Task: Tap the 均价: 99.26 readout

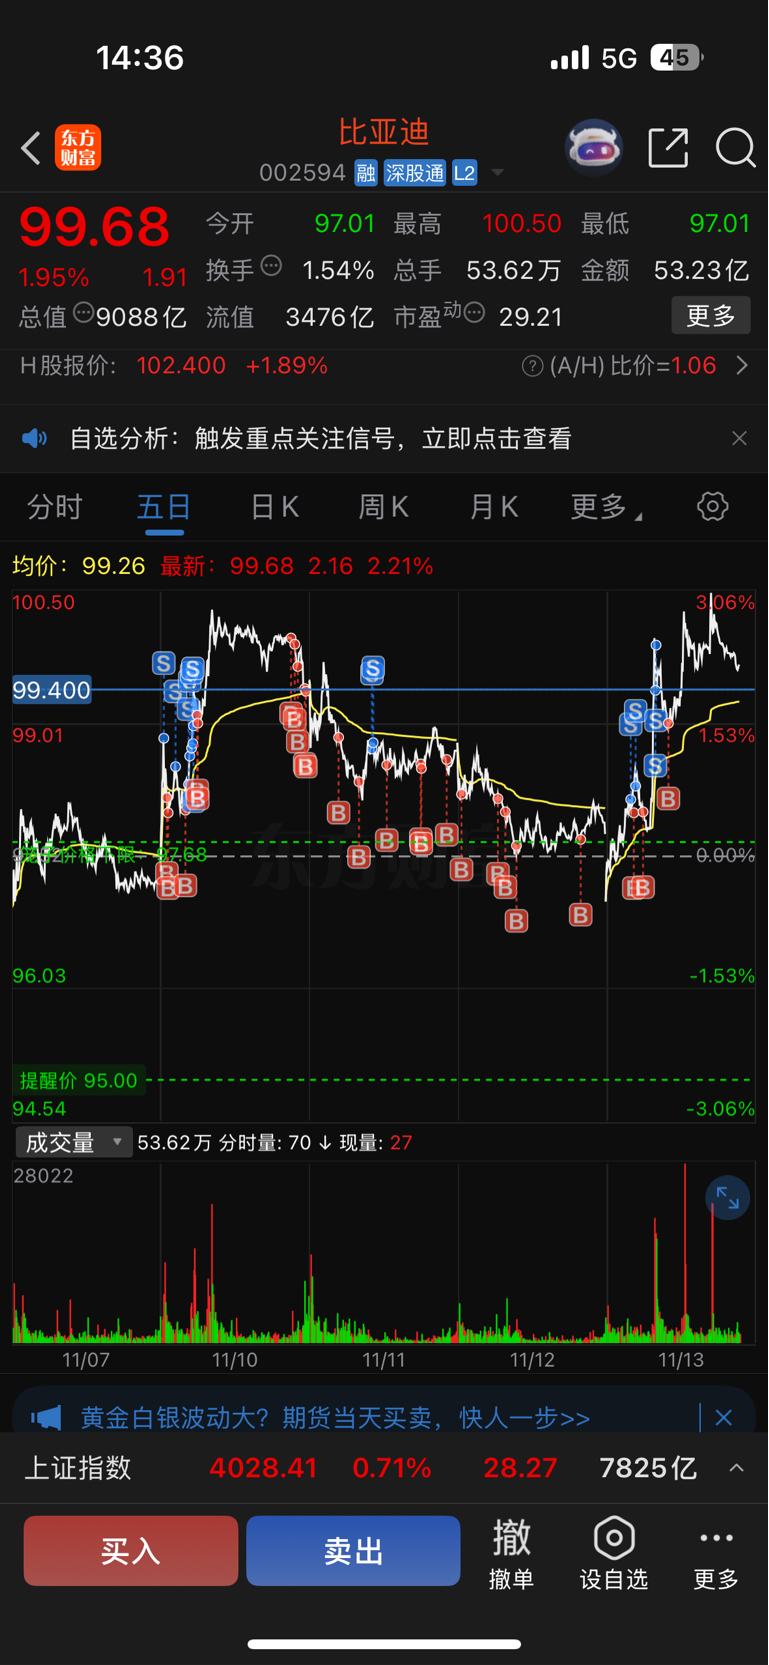Action: coord(79,566)
